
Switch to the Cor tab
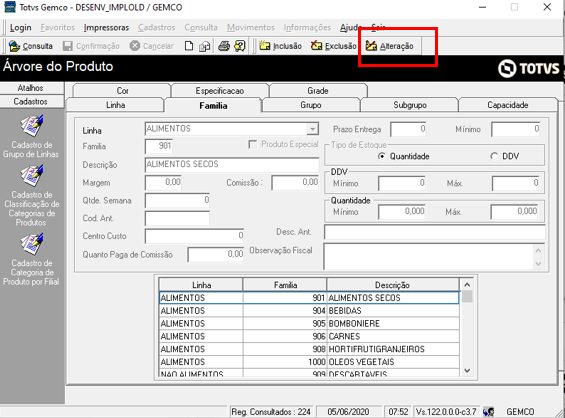(x=122, y=90)
